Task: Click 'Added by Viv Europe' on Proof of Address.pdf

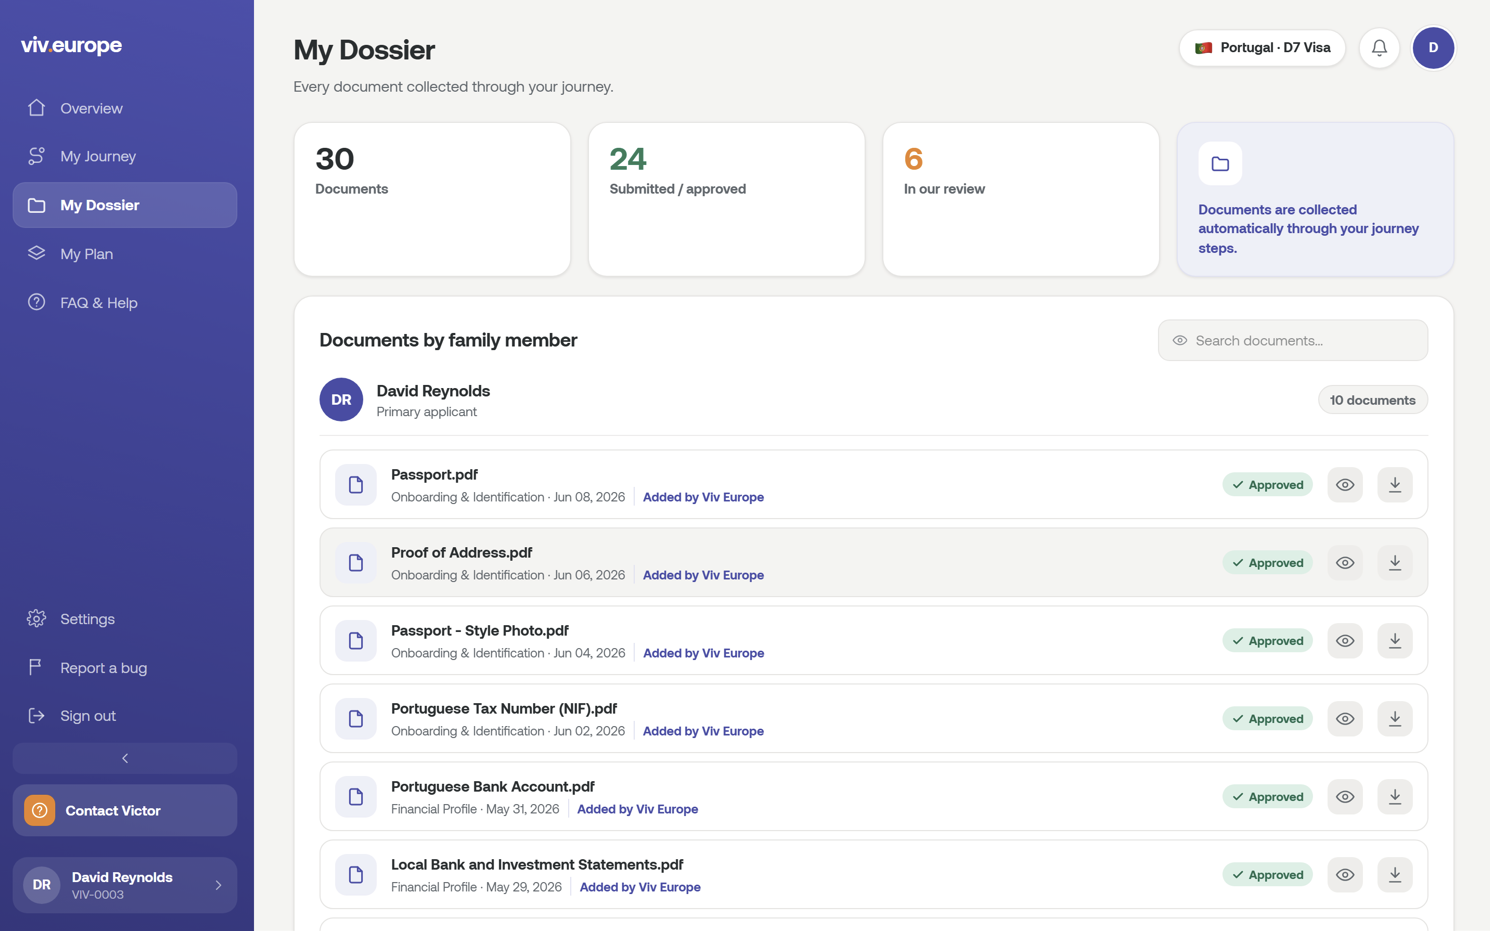Action: tap(703, 575)
